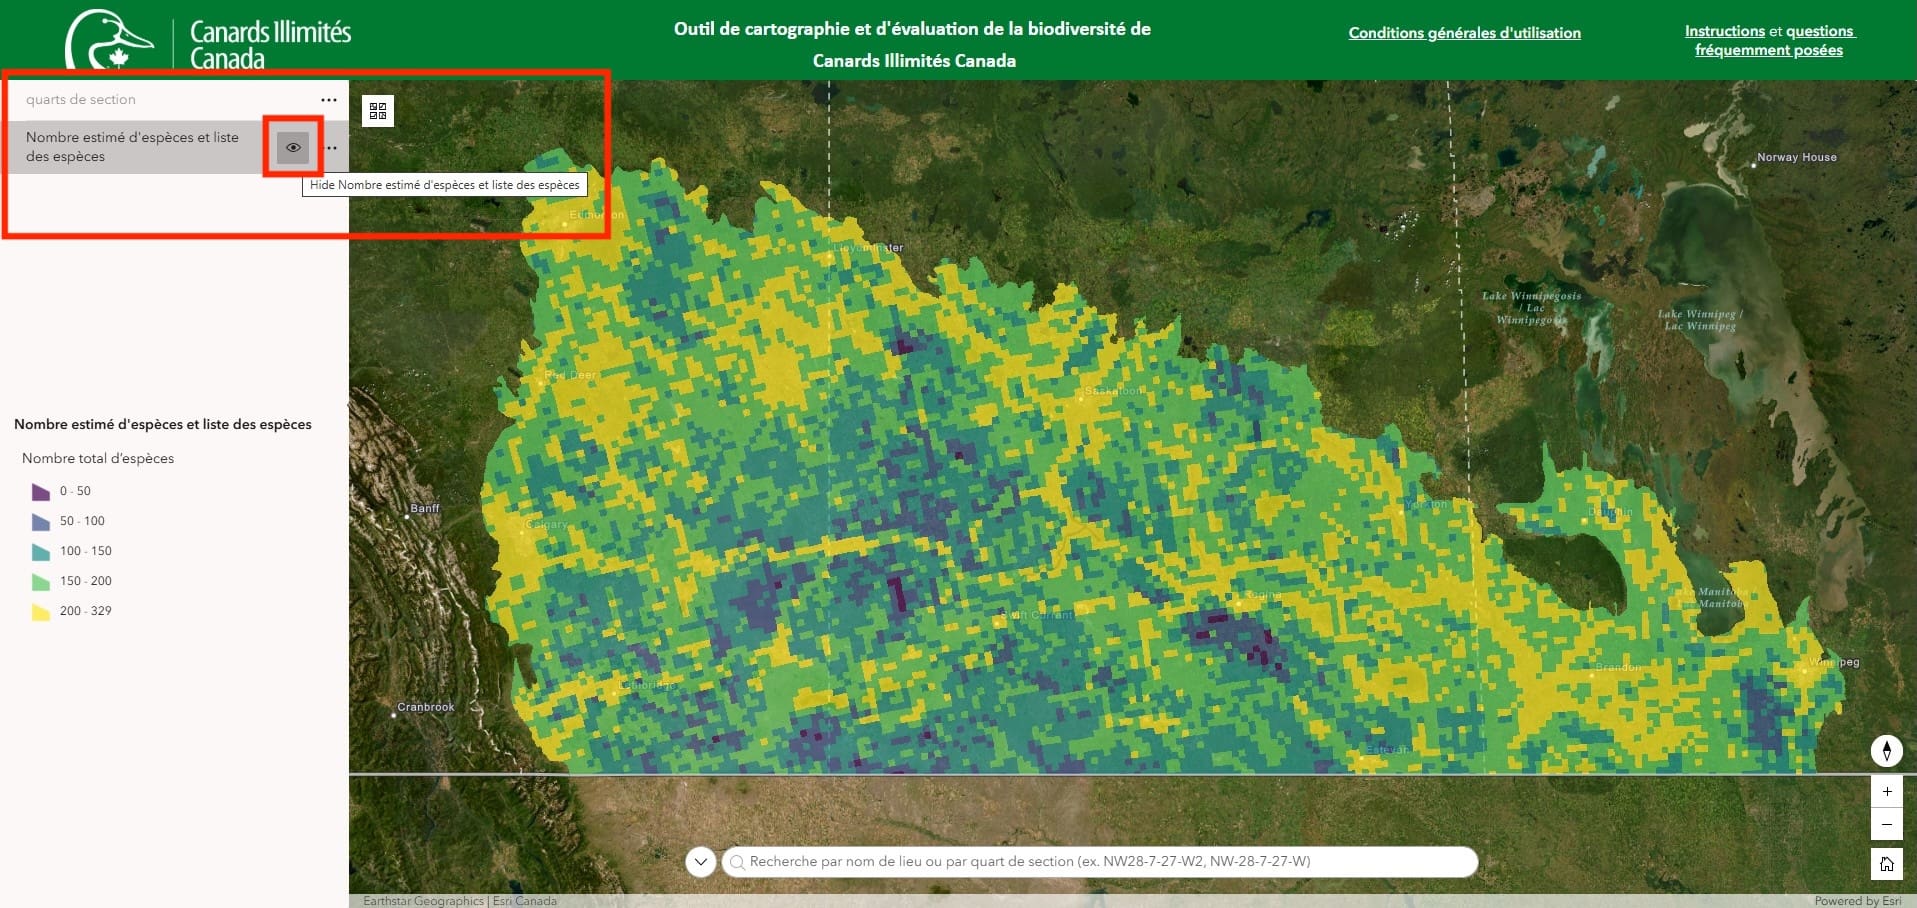This screenshot has height=908, width=1917.
Task: Hide the Nombre estimé d'espèces layer
Action: [293, 147]
